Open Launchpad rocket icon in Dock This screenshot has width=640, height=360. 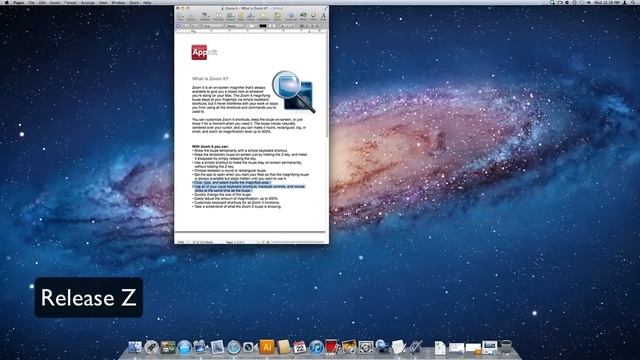[x=151, y=347]
